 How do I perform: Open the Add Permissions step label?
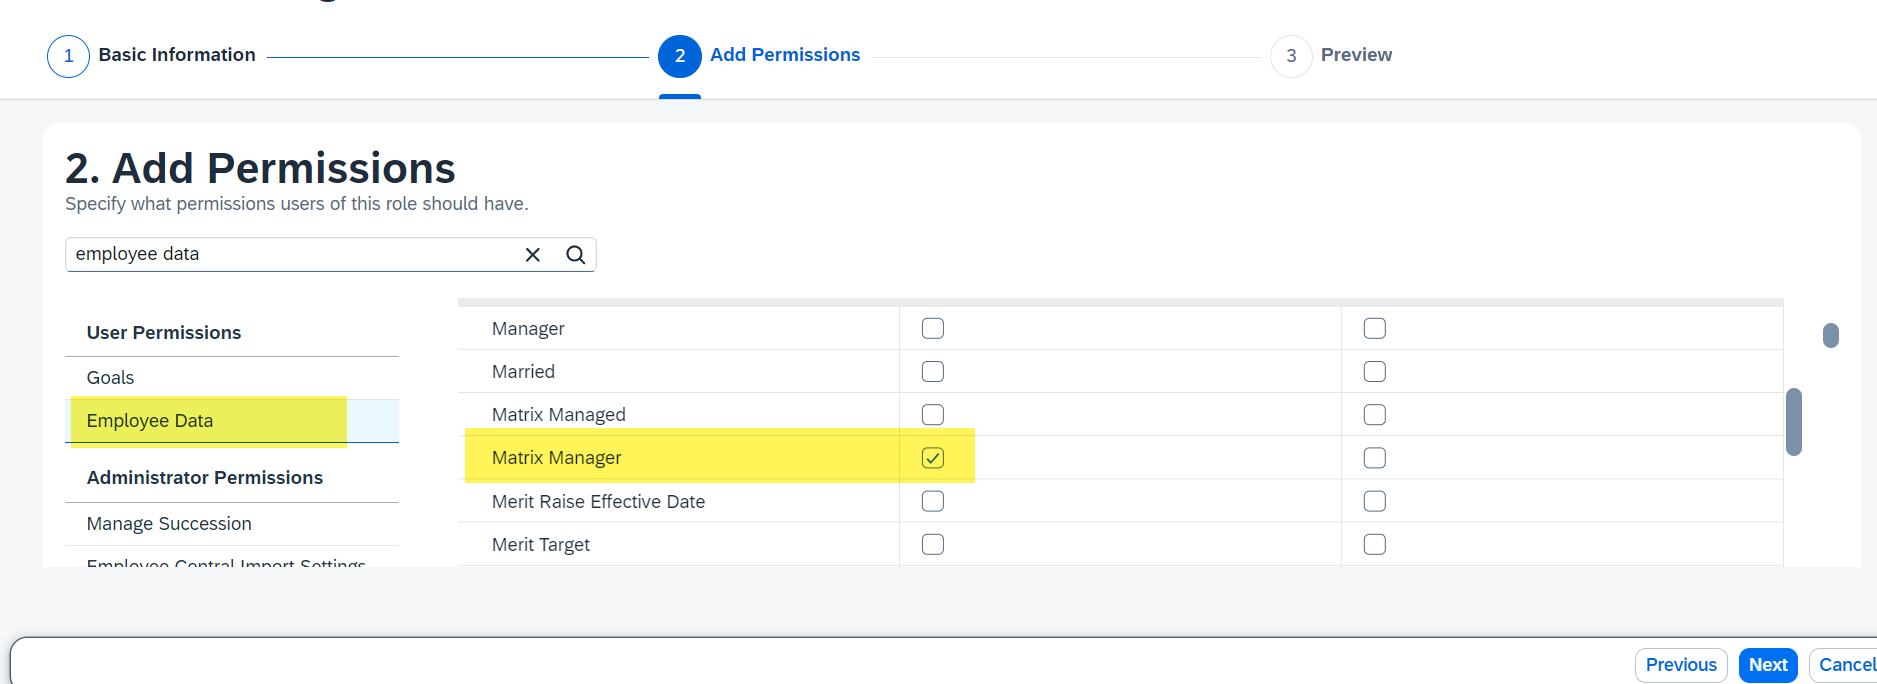[785, 55]
